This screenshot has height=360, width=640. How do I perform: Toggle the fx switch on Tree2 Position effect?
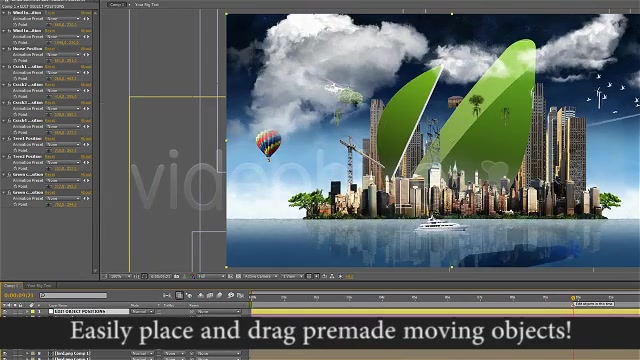pyautogui.click(x=9, y=156)
